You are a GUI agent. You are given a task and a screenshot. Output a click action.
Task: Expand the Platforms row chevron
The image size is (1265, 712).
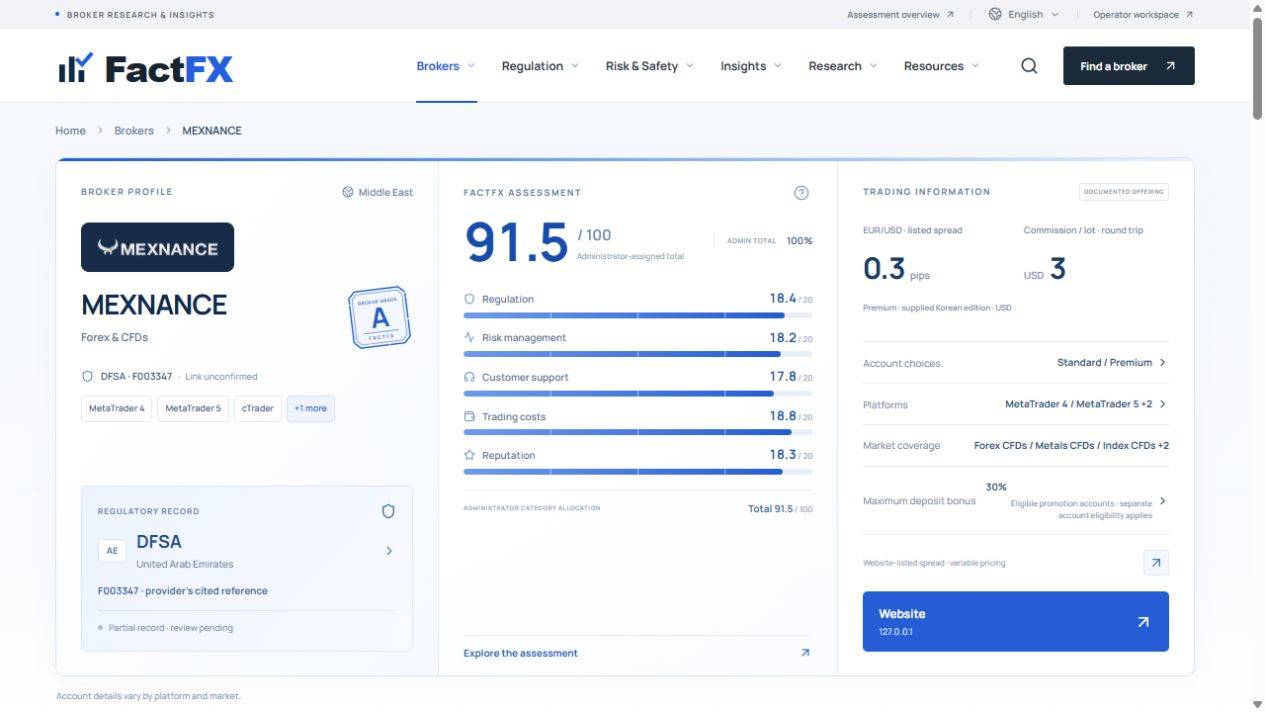click(1162, 404)
